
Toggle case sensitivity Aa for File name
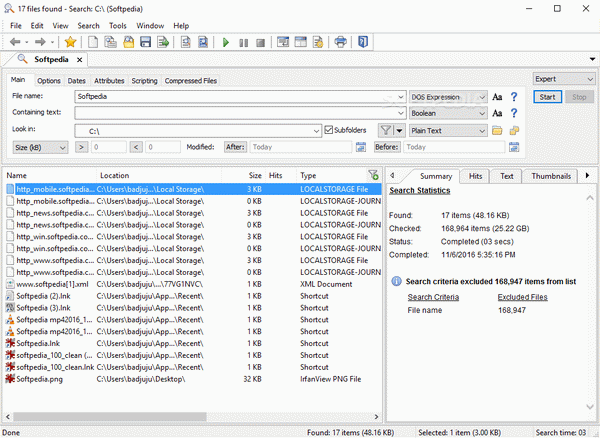click(x=497, y=97)
